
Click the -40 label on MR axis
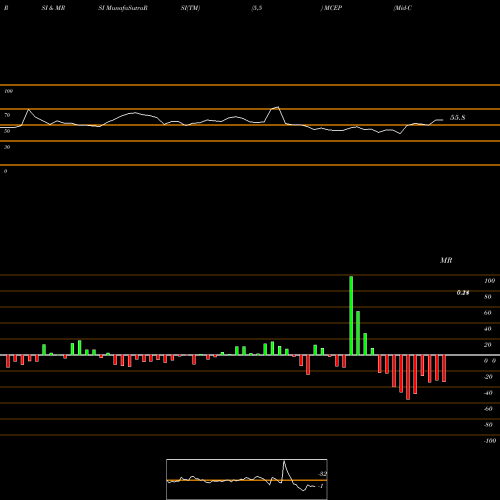coord(488,393)
